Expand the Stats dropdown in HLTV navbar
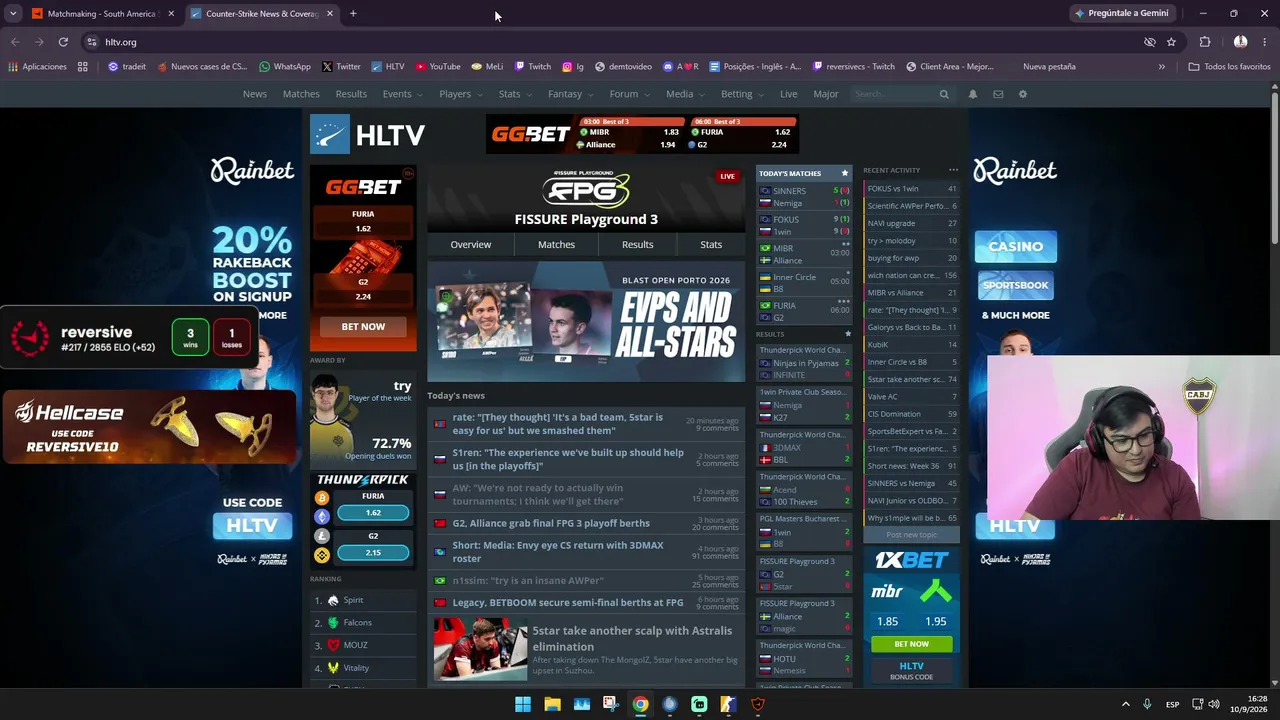The height and width of the screenshot is (720, 1280). coord(515,94)
